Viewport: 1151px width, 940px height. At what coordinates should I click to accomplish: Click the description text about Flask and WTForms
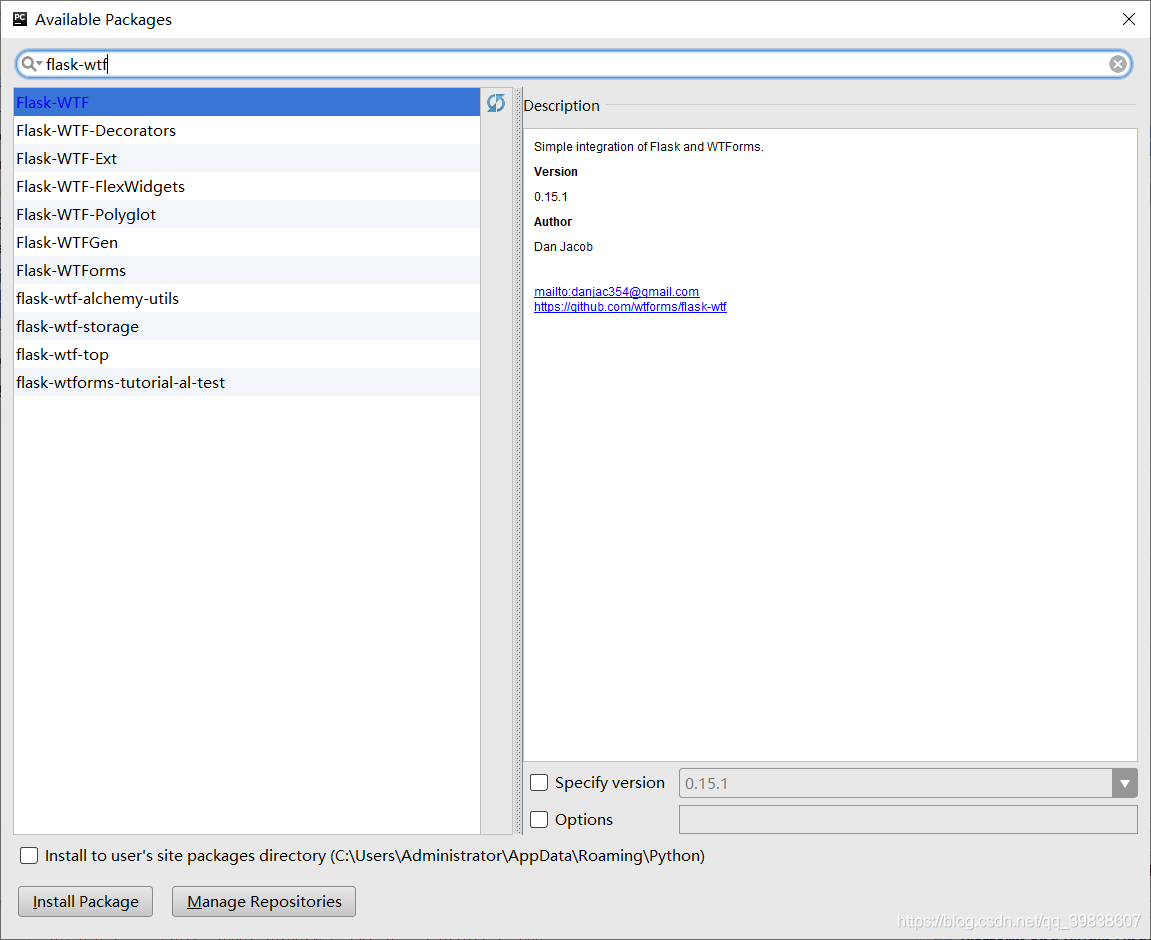pos(648,147)
